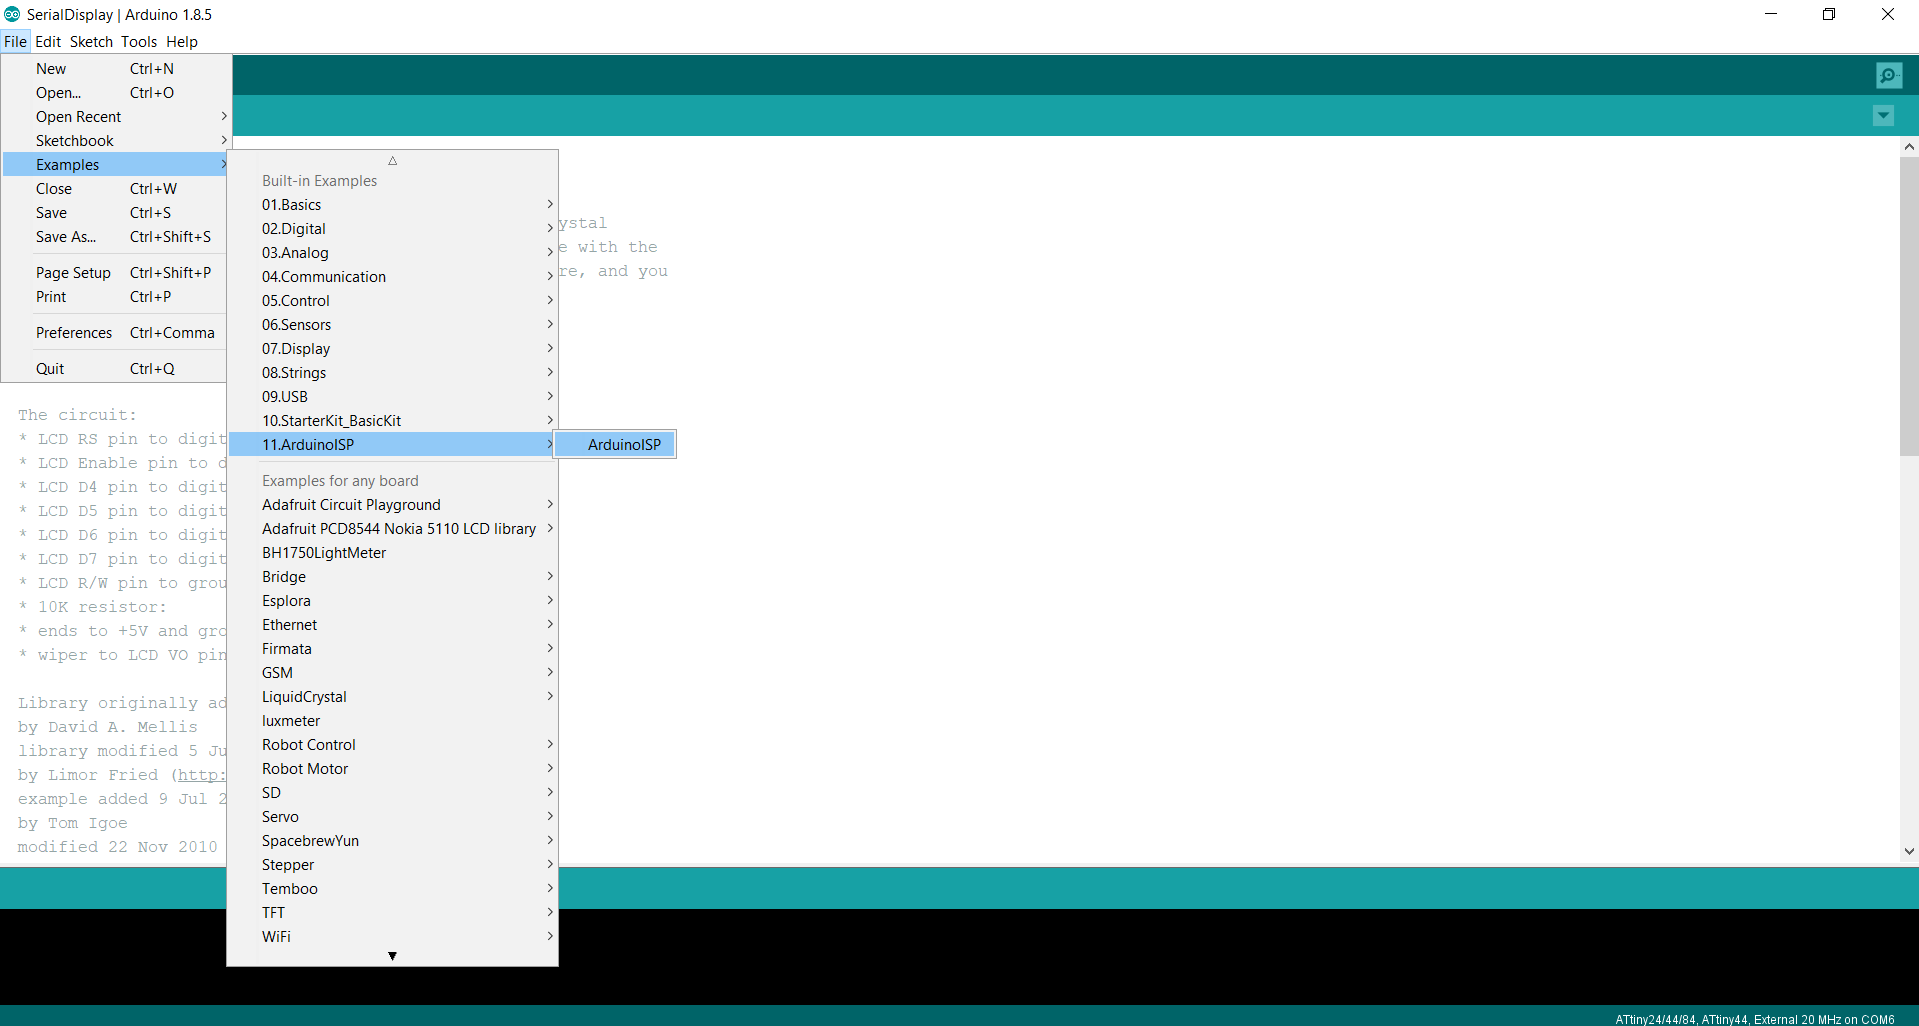The width and height of the screenshot is (1919, 1026).
Task: Click the Arduino logo in title bar
Action: click(12, 14)
